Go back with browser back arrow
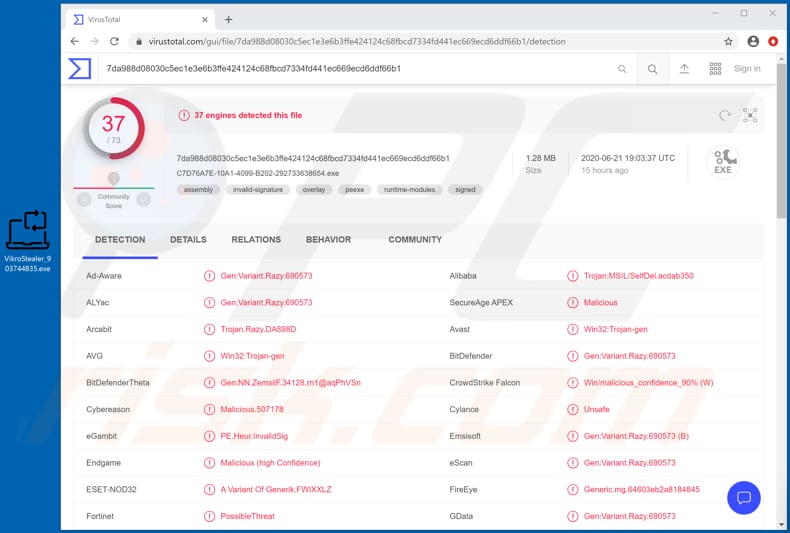 coord(75,41)
